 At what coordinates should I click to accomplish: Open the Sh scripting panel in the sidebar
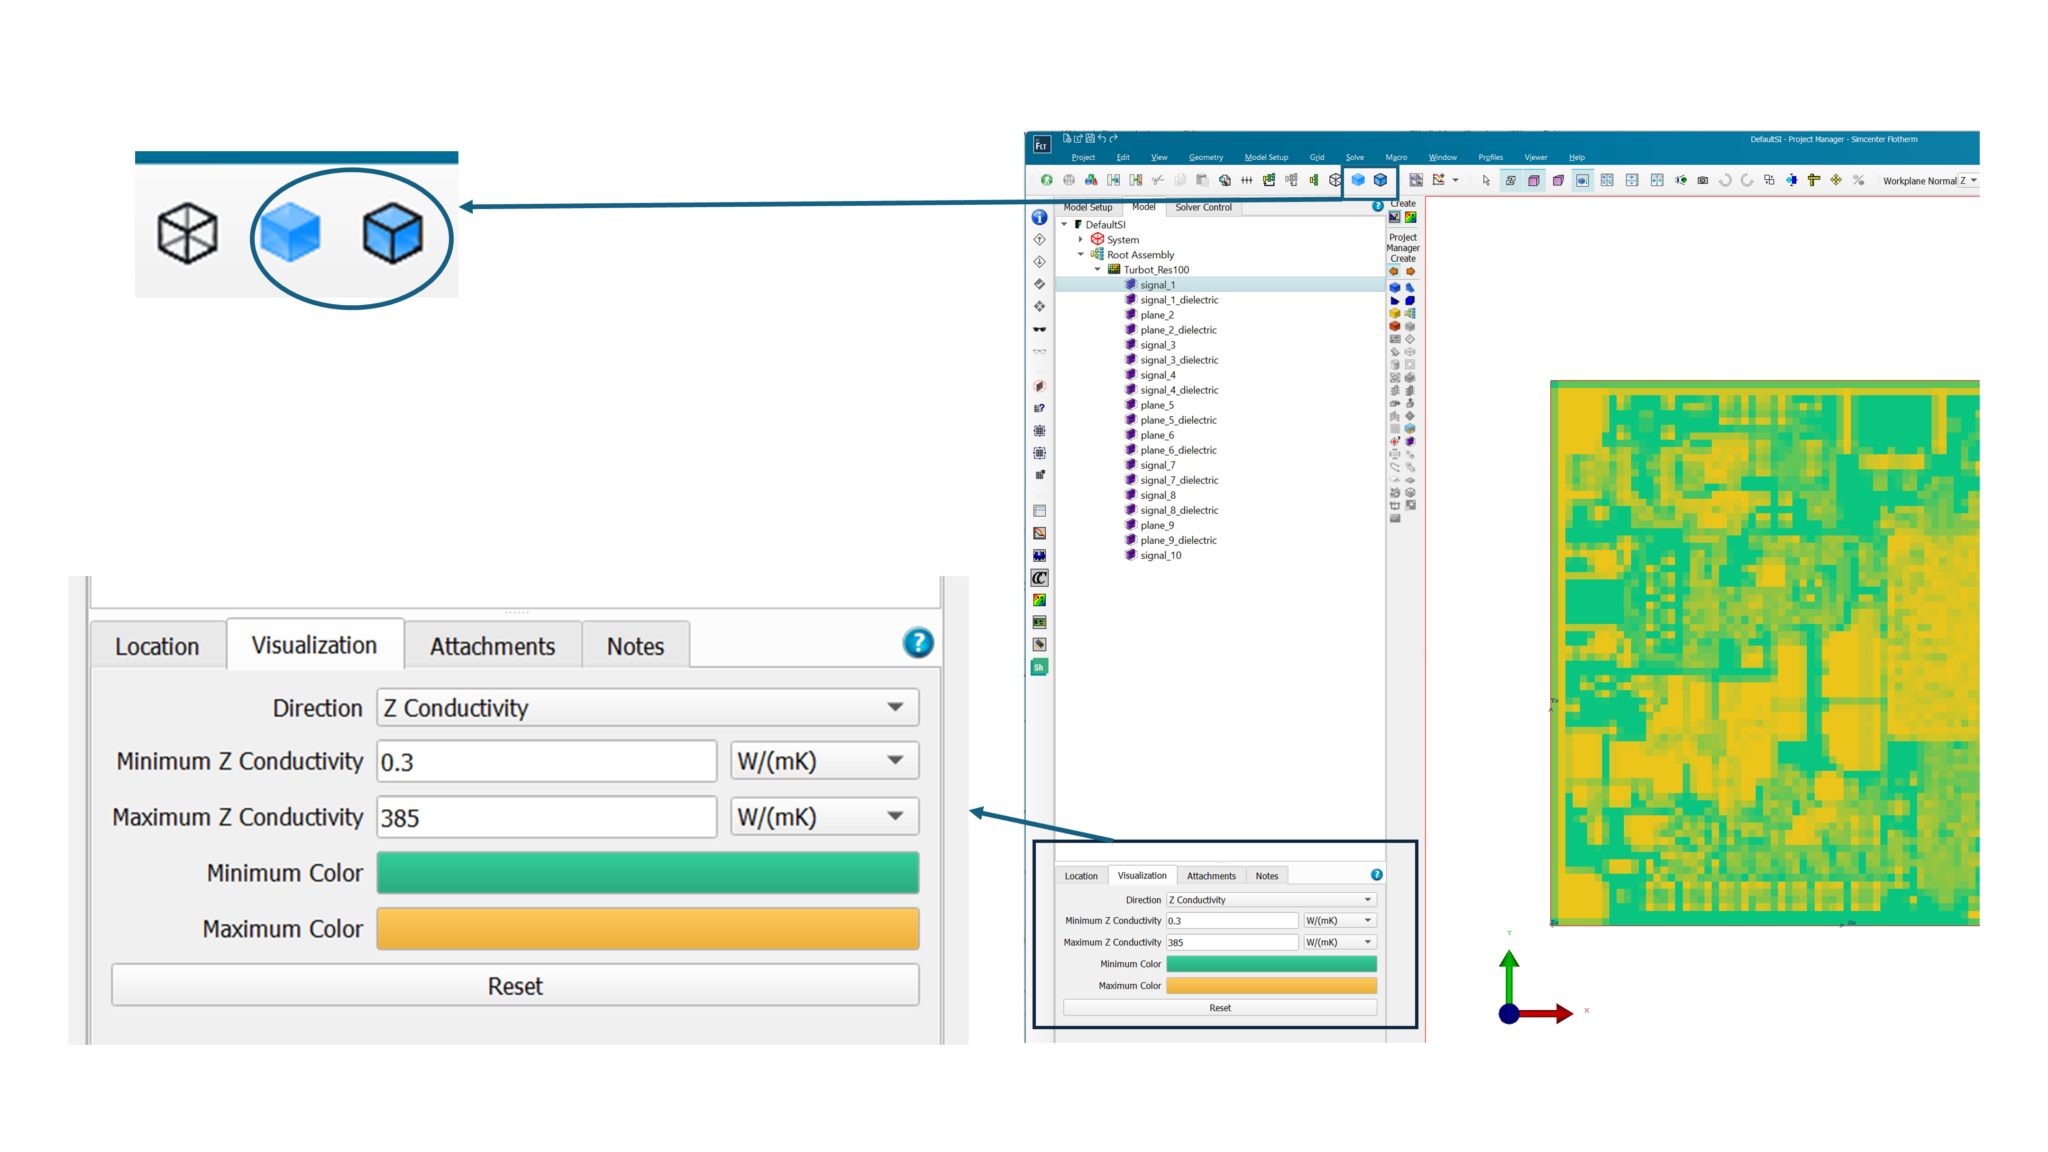(1040, 665)
